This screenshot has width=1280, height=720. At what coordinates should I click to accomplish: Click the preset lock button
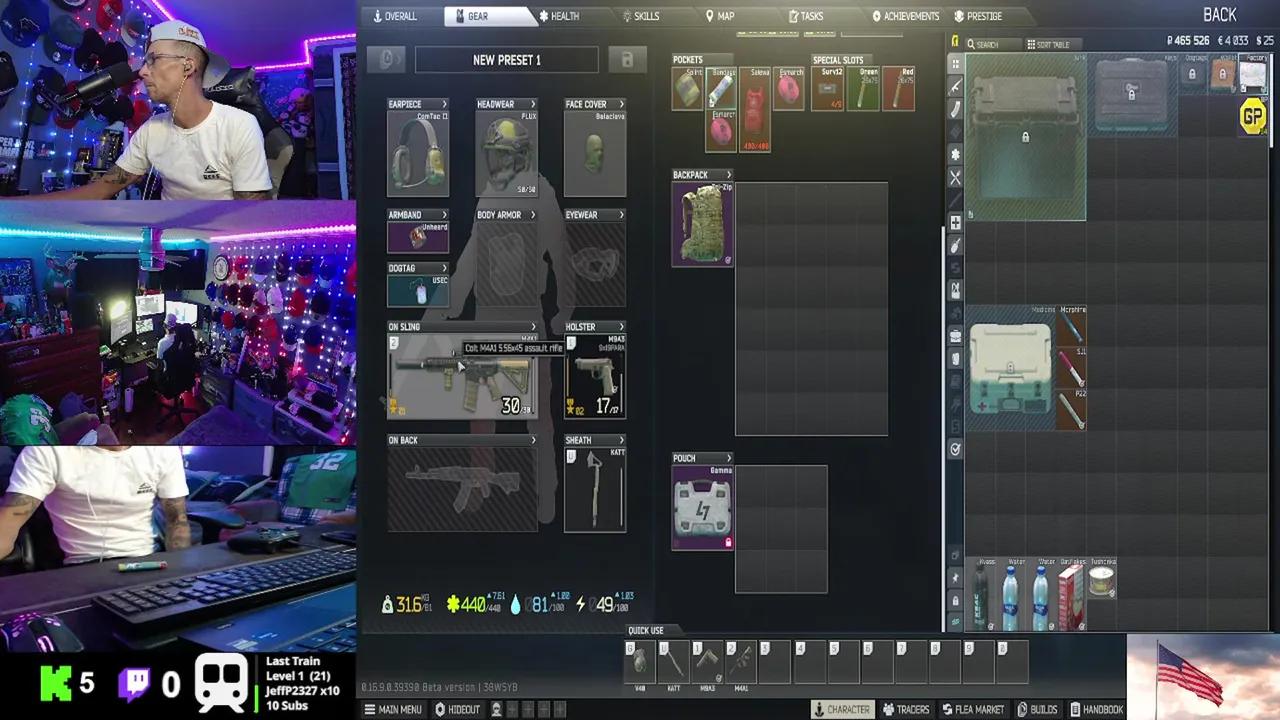[x=627, y=60]
